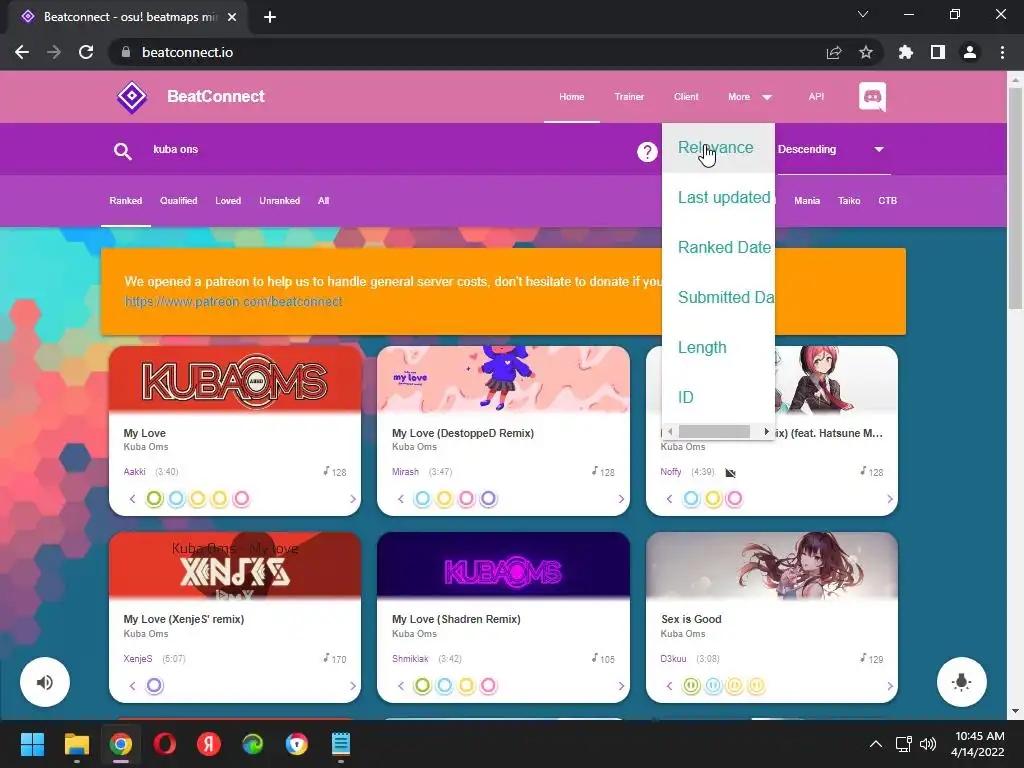1024x768 pixels.
Task: Switch to the Loved status tab
Action: pyautogui.click(x=228, y=201)
